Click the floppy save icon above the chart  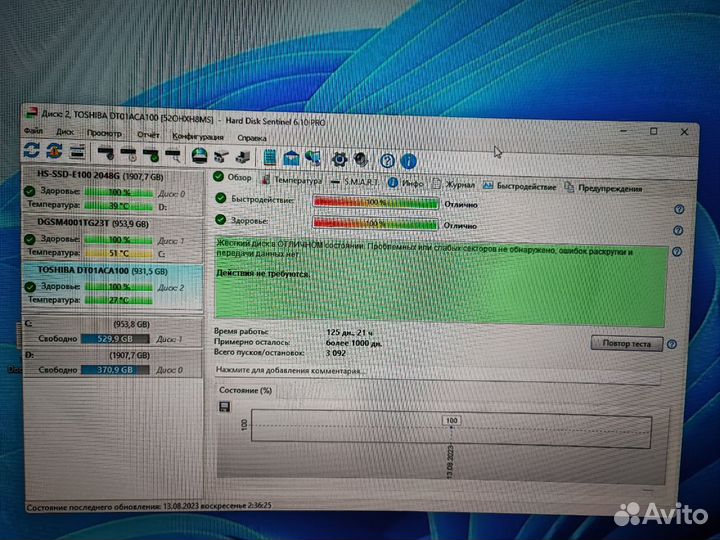225,407
